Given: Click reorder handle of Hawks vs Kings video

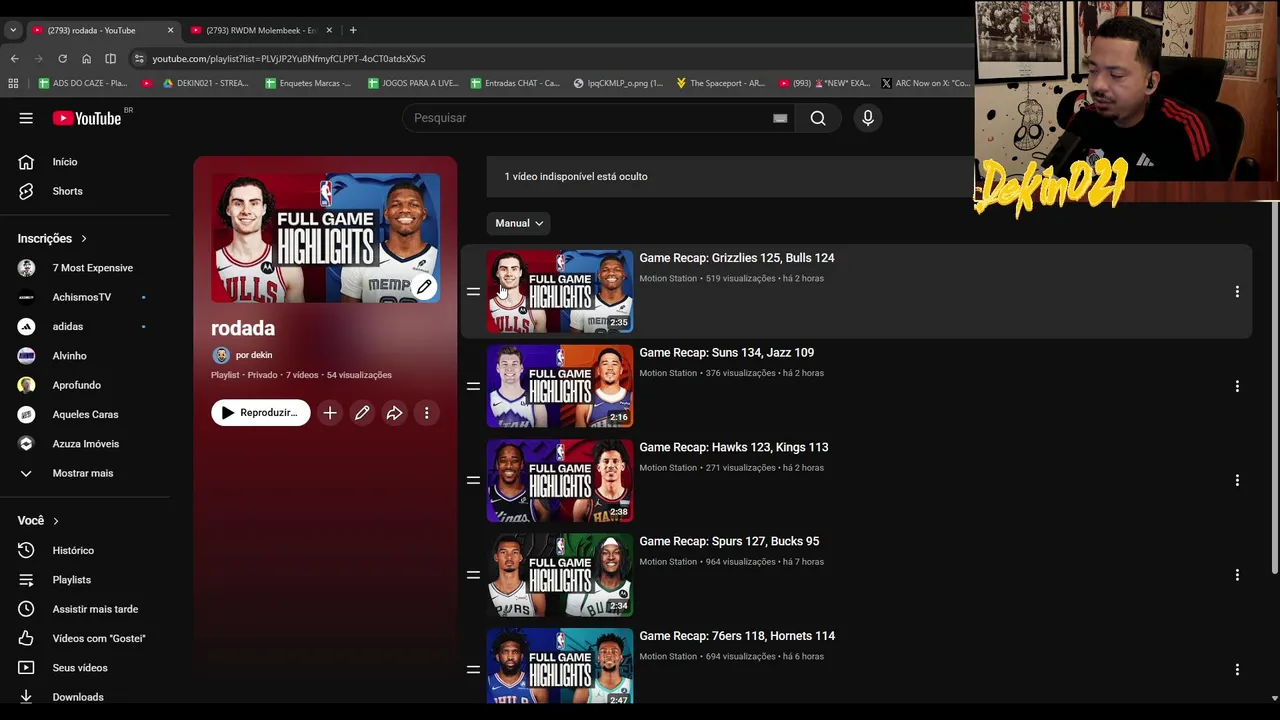Looking at the screenshot, I should tap(473, 480).
